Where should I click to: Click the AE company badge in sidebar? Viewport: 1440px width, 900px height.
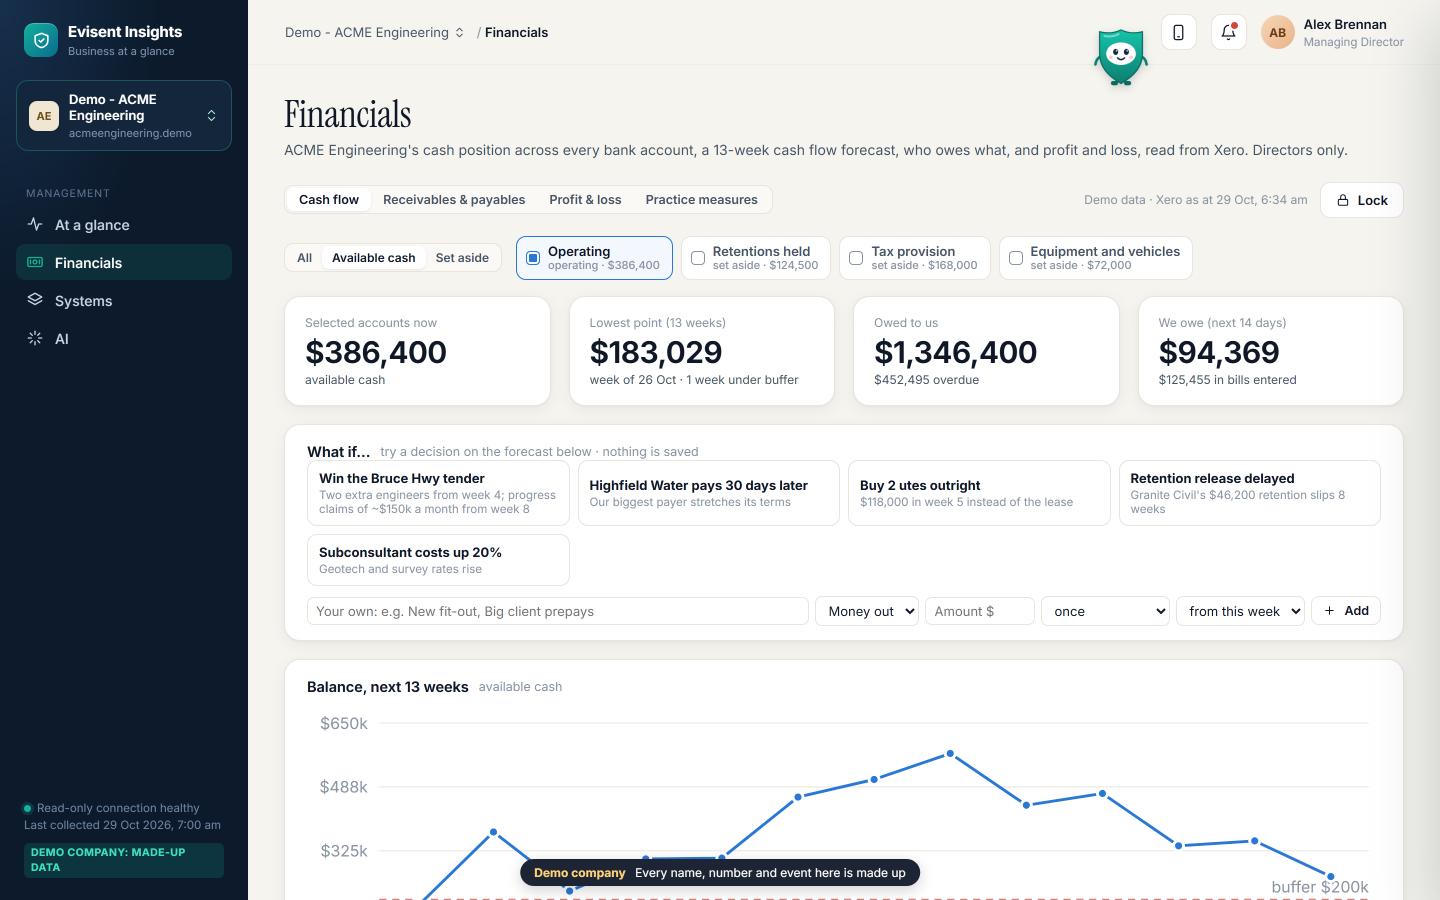(44, 116)
